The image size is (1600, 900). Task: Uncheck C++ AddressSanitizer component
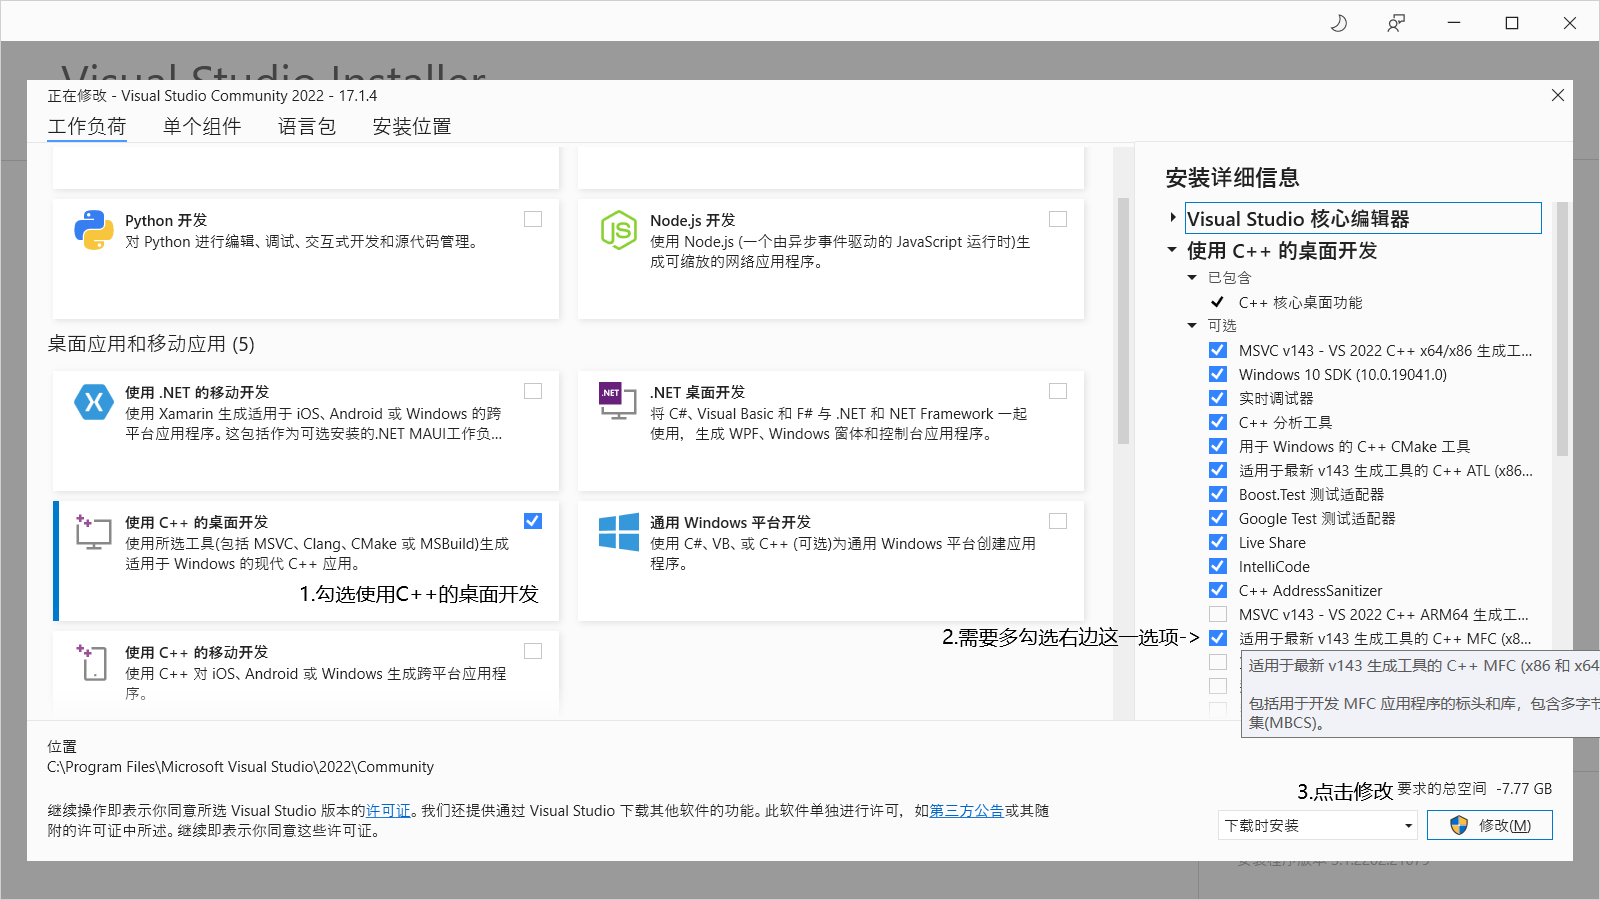1218,590
